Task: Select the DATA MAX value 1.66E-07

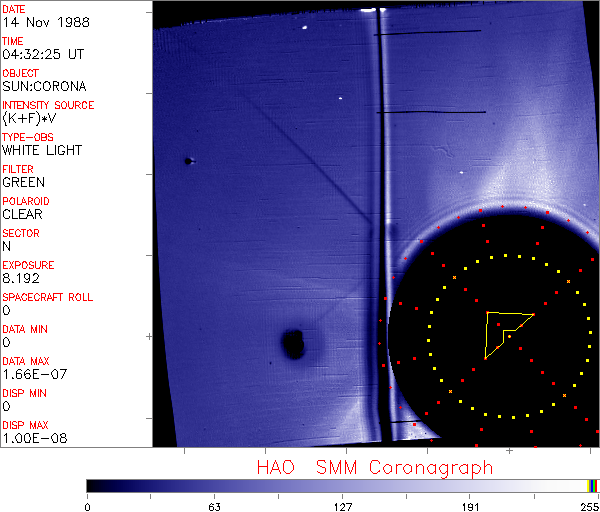Action: (30, 374)
